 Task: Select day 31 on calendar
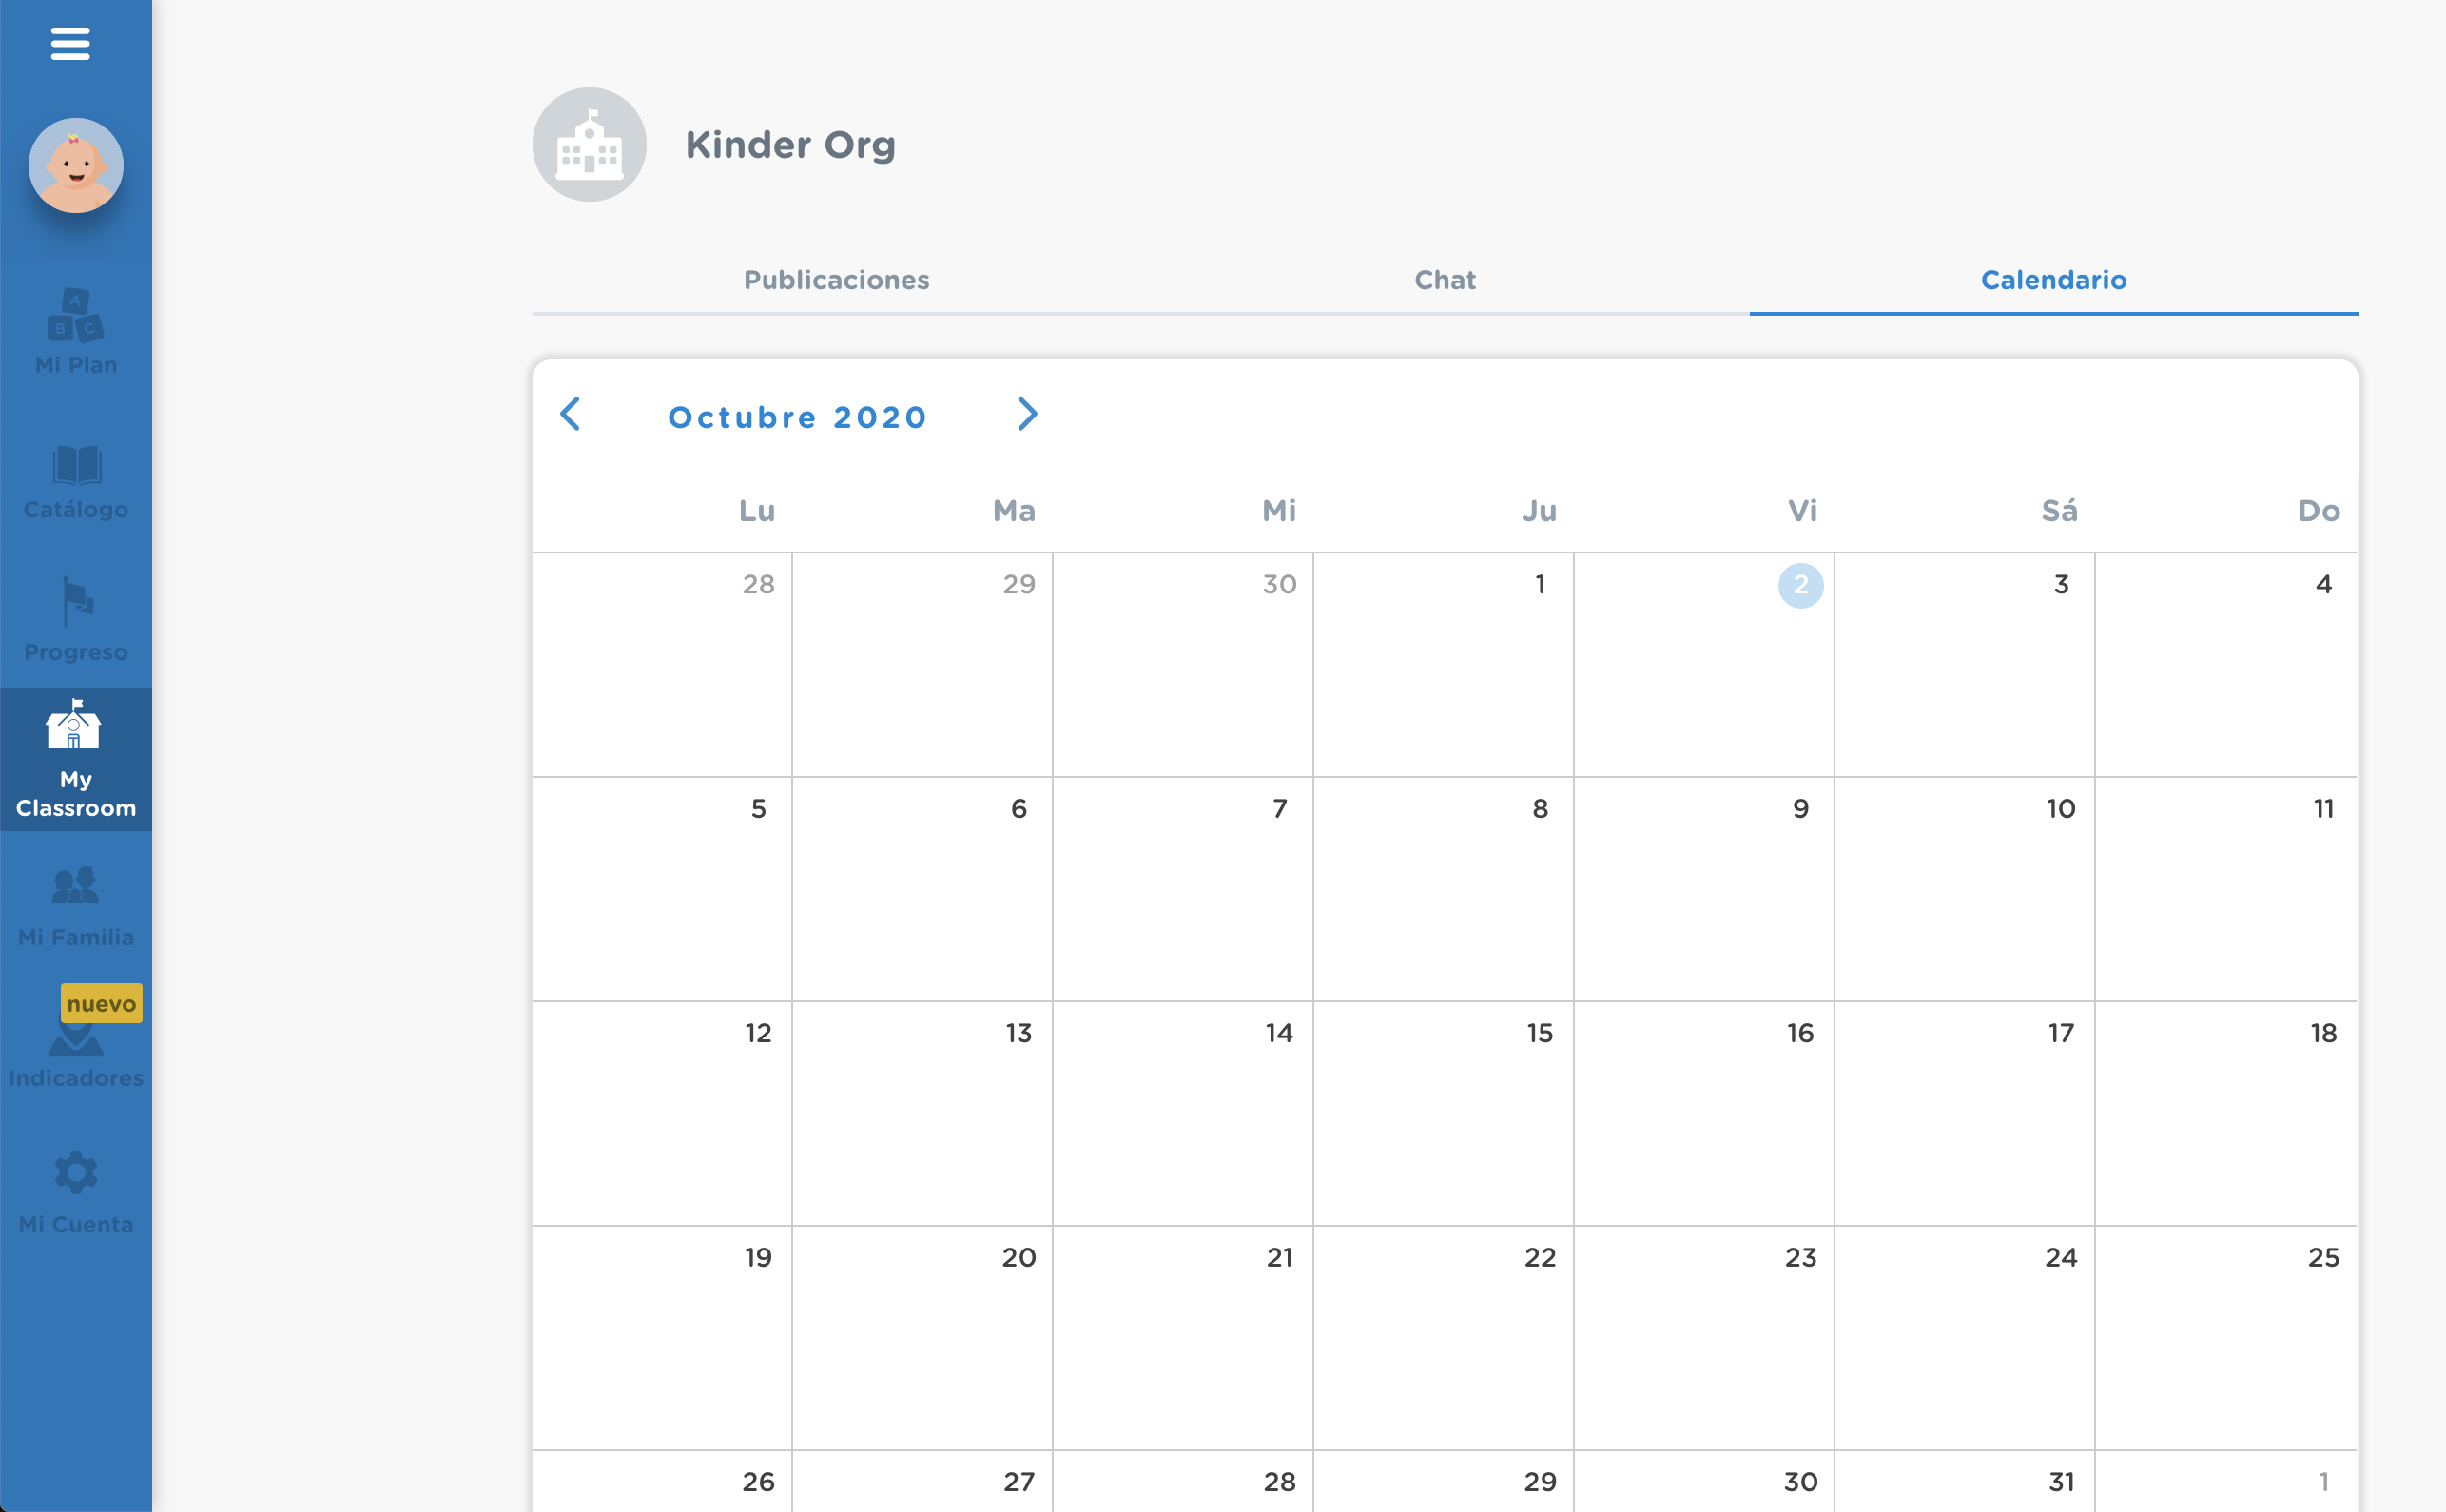click(2064, 1475)
